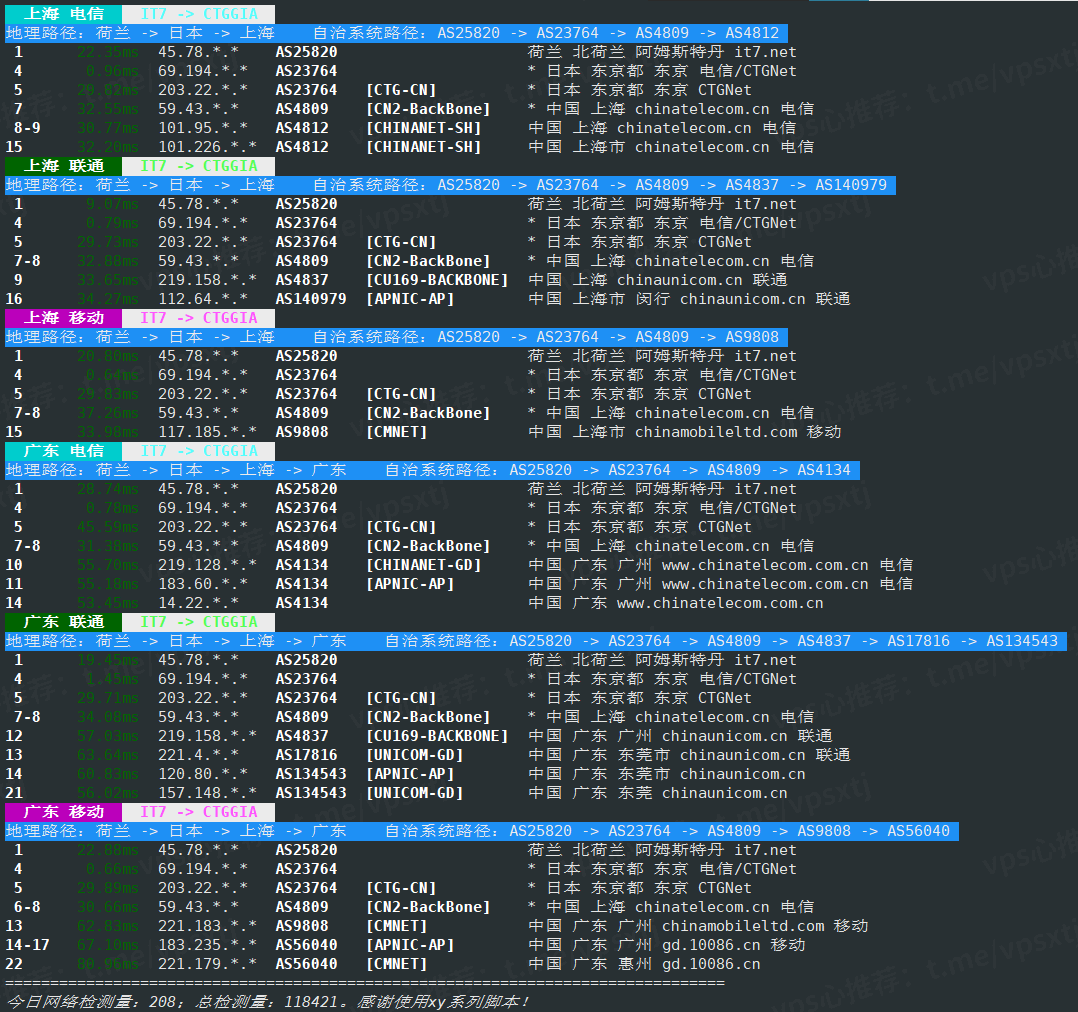This screenshot has height=1012, width=1078.
Task: Click "AS56040" in the 广东 移动 path line
Action: pyautogui.click(x=918, y=831)
